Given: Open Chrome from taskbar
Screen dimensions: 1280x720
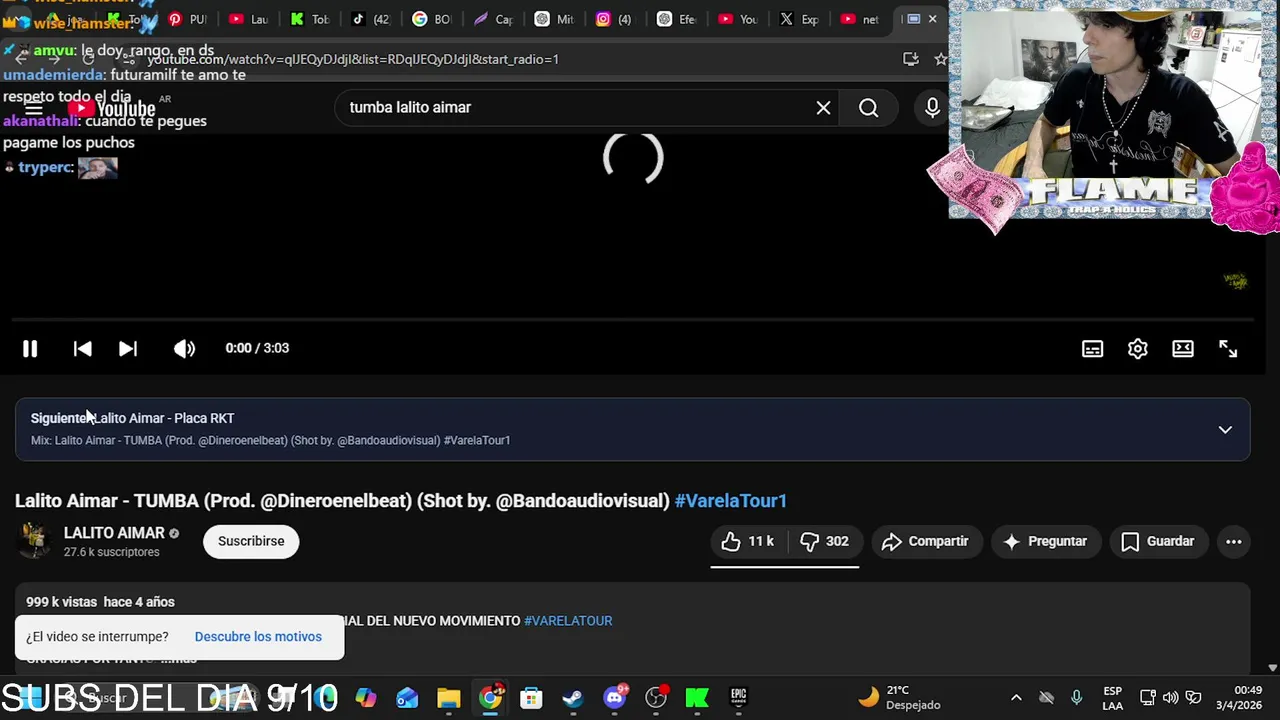Looking at the screenshot, I should [490, 698].
